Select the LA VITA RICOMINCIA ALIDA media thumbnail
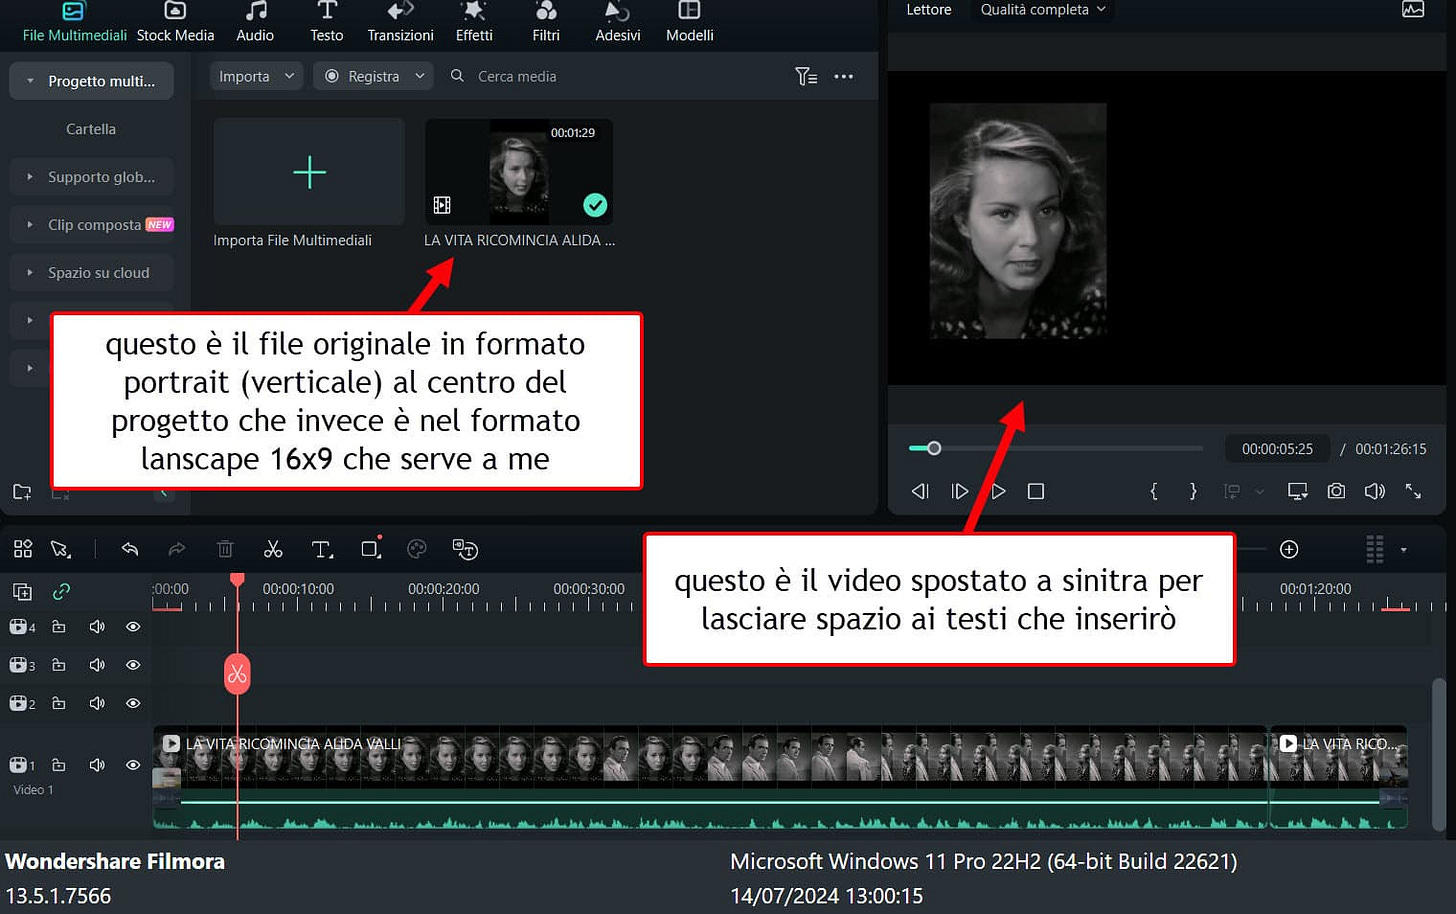Screen dimensions: 1456x914 coord(519,171)
